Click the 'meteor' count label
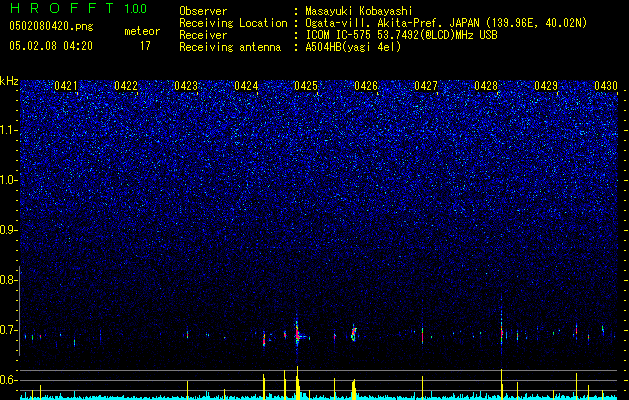 tap(142, 31)
